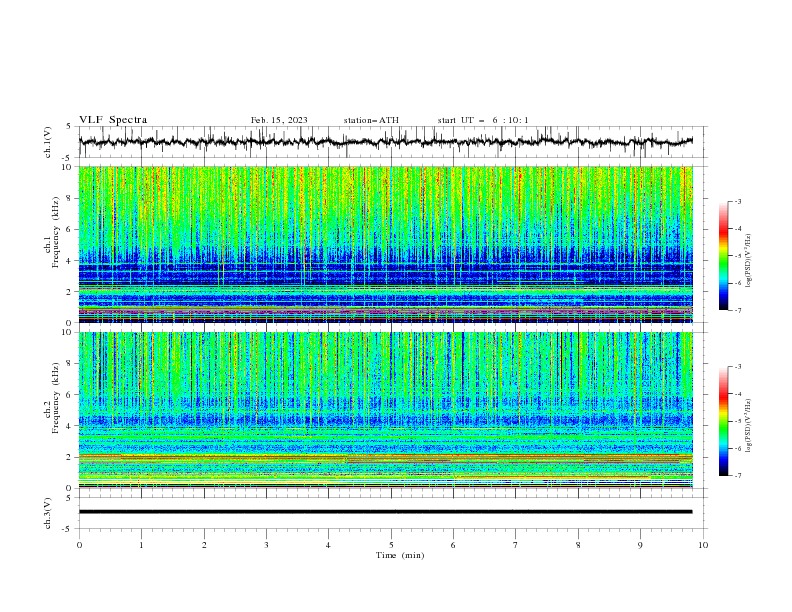Click the "6" tick on the time axis
This screenshot has height=612, width=792.
(453, 545)
